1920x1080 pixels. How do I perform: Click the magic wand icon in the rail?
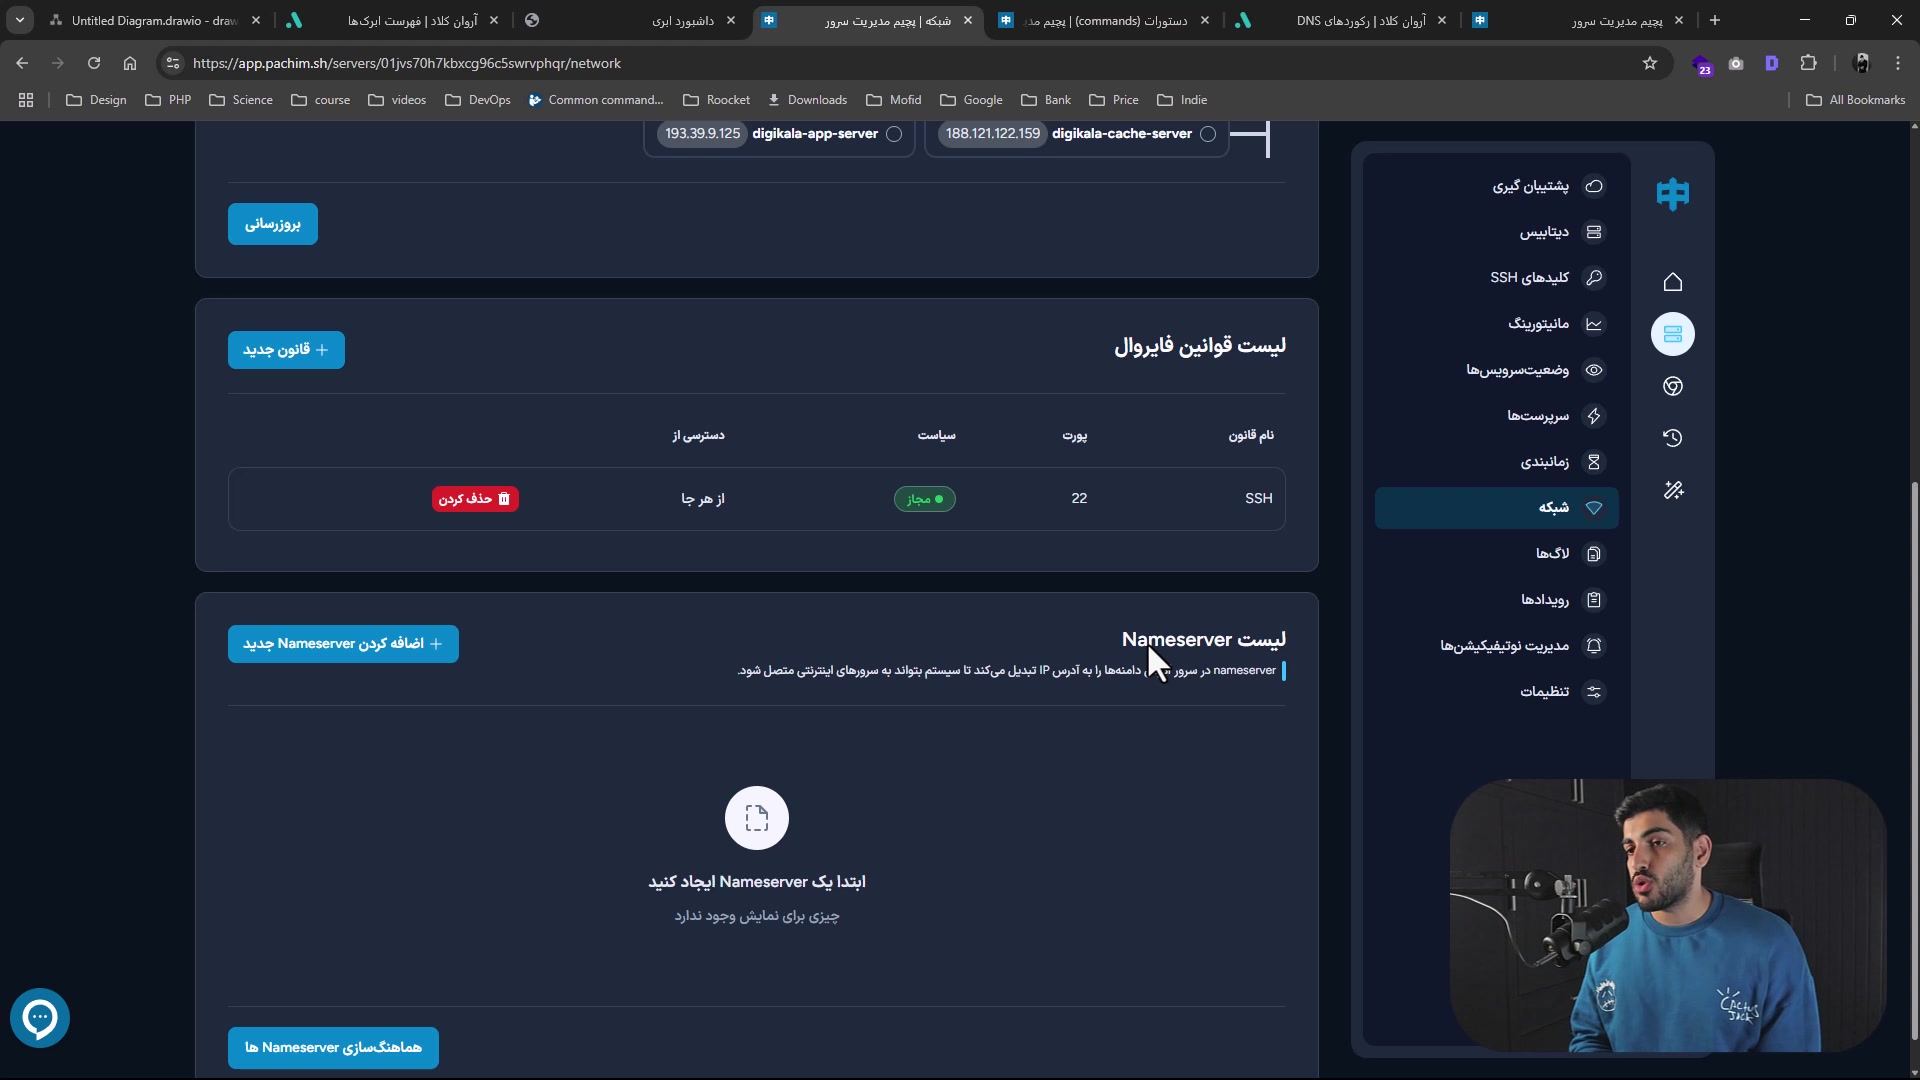coord(1673,490)
